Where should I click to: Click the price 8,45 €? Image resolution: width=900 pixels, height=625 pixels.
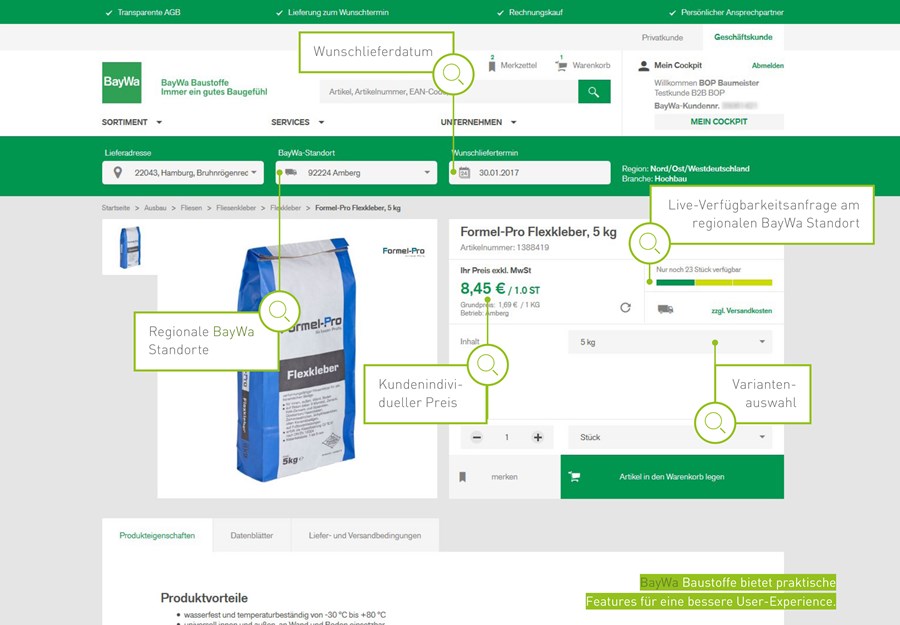point(483,288)
